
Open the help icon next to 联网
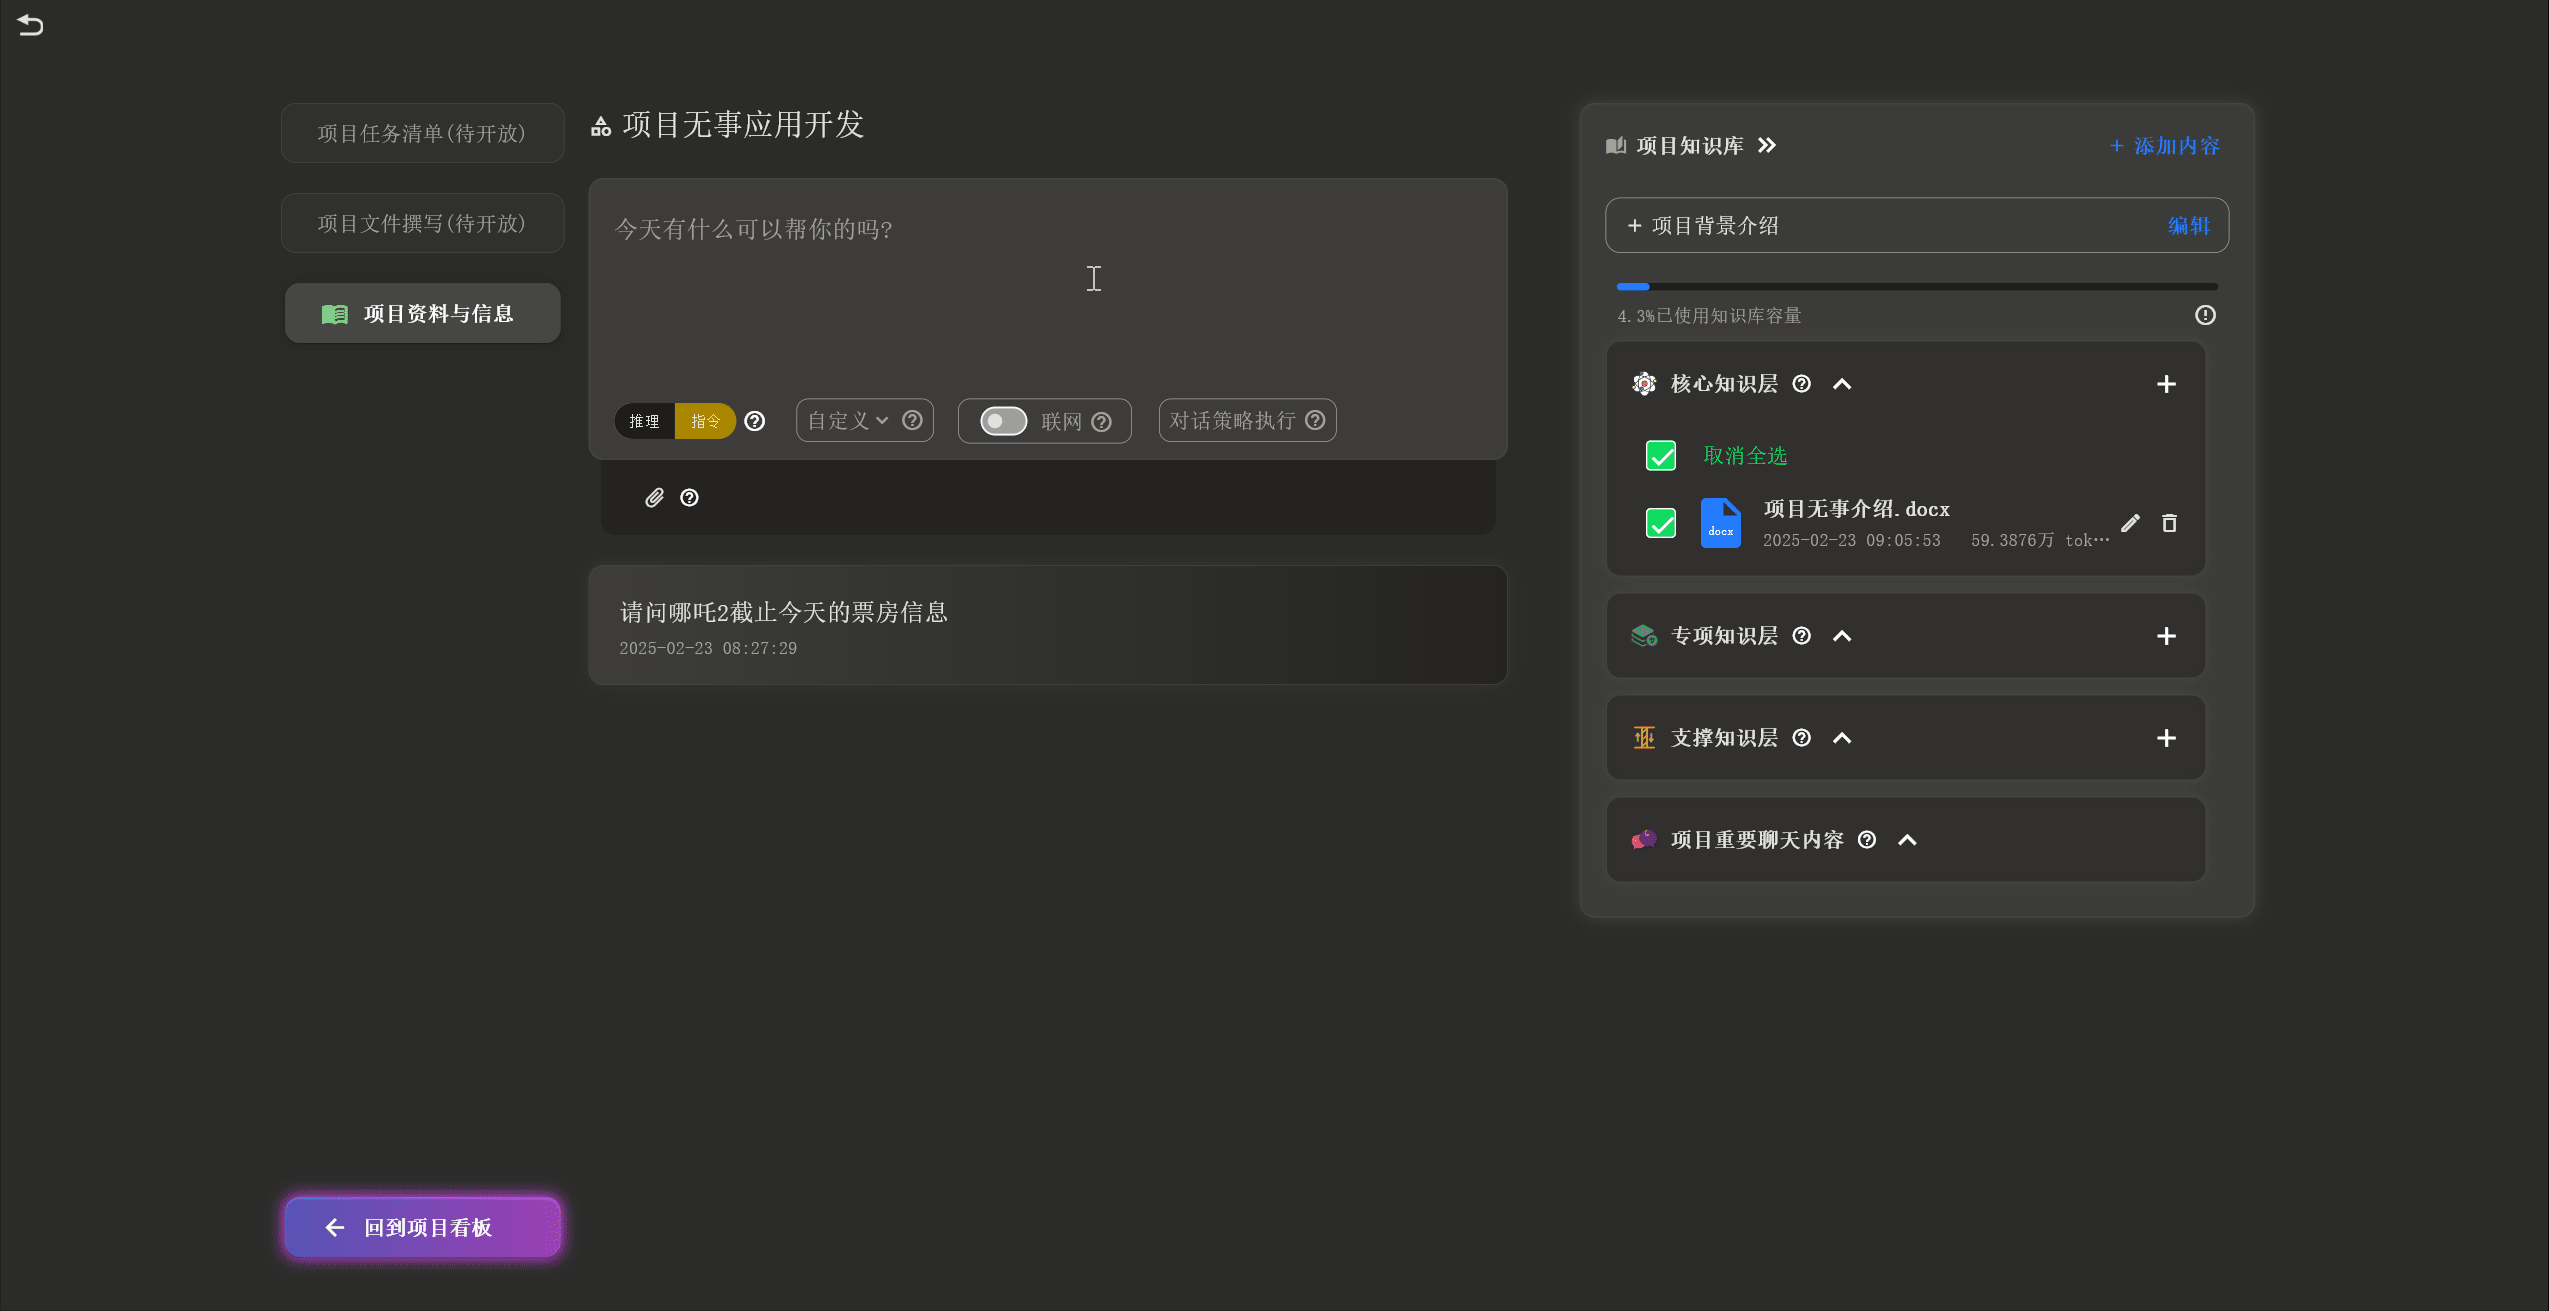pos(1101,422)
